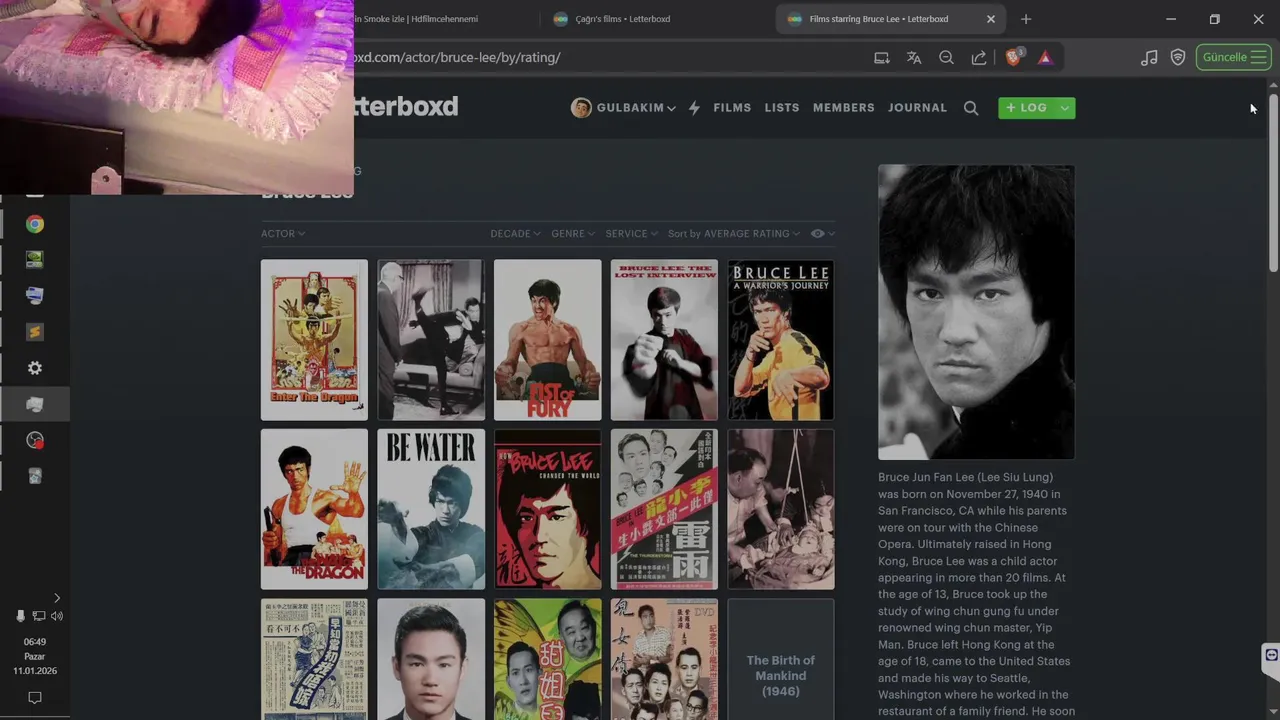The image size is (1280, 720).
Task: Open FILMS in Letterboxd navigation
Action: tap(732, 108)
